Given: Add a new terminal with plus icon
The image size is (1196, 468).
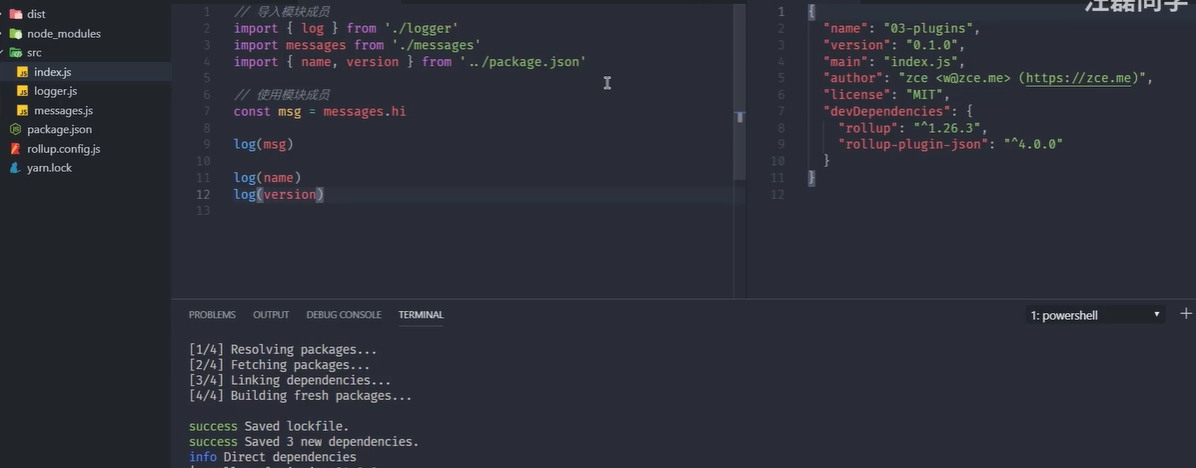Looking at the screenshot, I should point(1186,314).
